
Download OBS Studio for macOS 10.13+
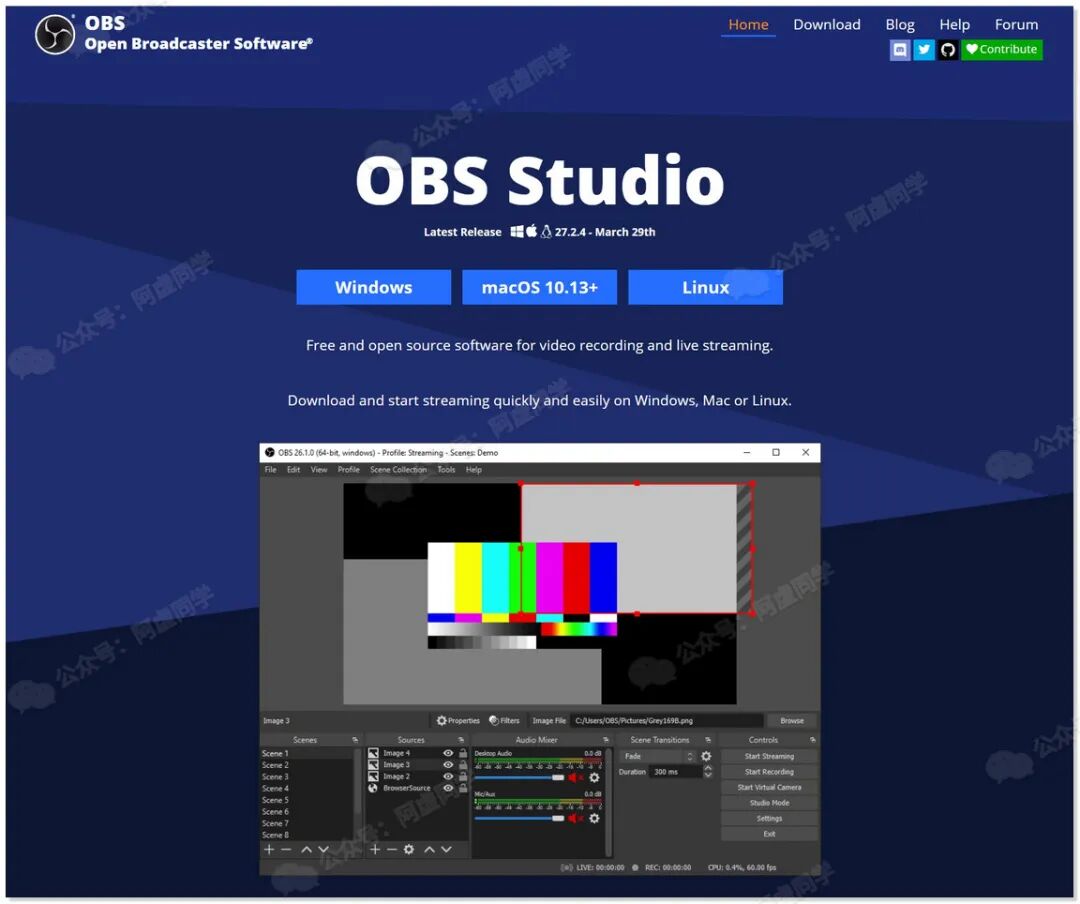click(539, 287)
